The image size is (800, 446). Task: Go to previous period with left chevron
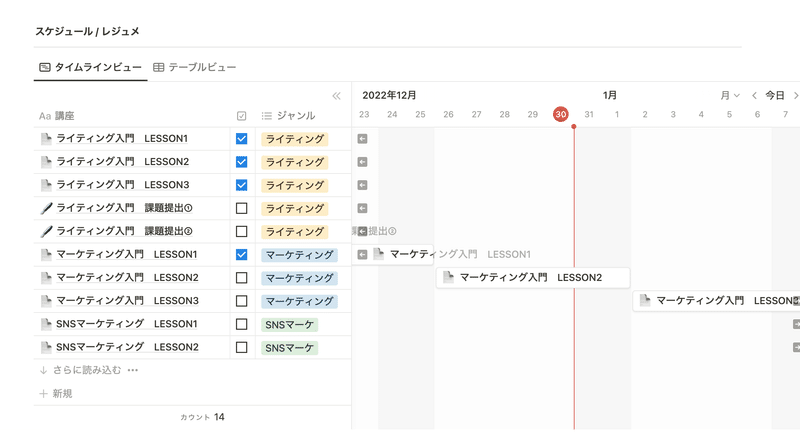[754, 95]
